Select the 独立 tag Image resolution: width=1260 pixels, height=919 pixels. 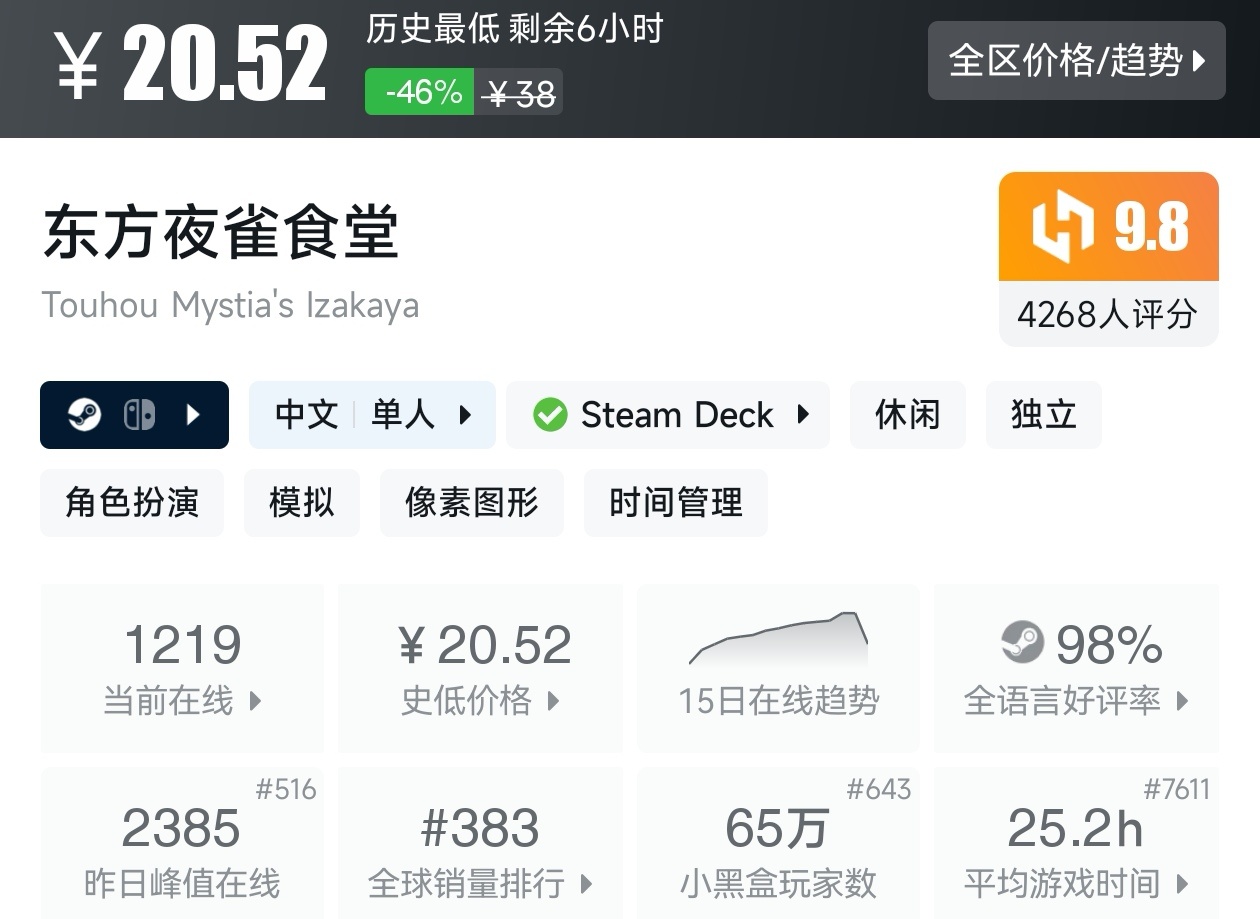1043,415
